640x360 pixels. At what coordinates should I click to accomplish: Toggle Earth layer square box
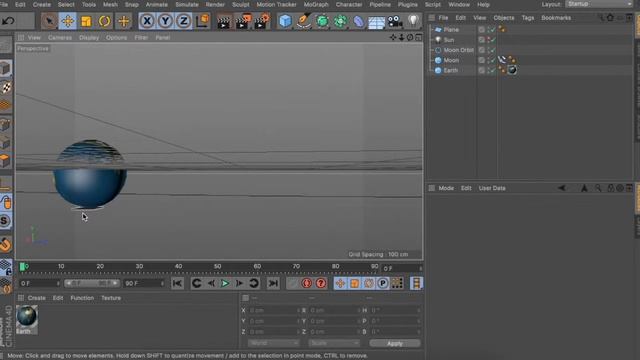(482, 71)
